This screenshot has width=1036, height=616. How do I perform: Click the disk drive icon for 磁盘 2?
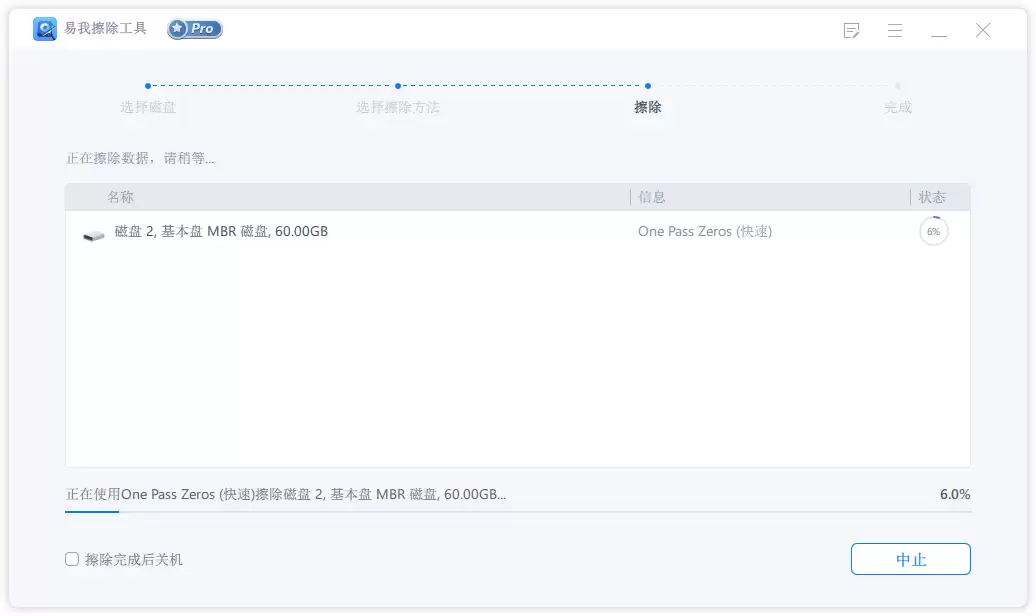point(94,235)
